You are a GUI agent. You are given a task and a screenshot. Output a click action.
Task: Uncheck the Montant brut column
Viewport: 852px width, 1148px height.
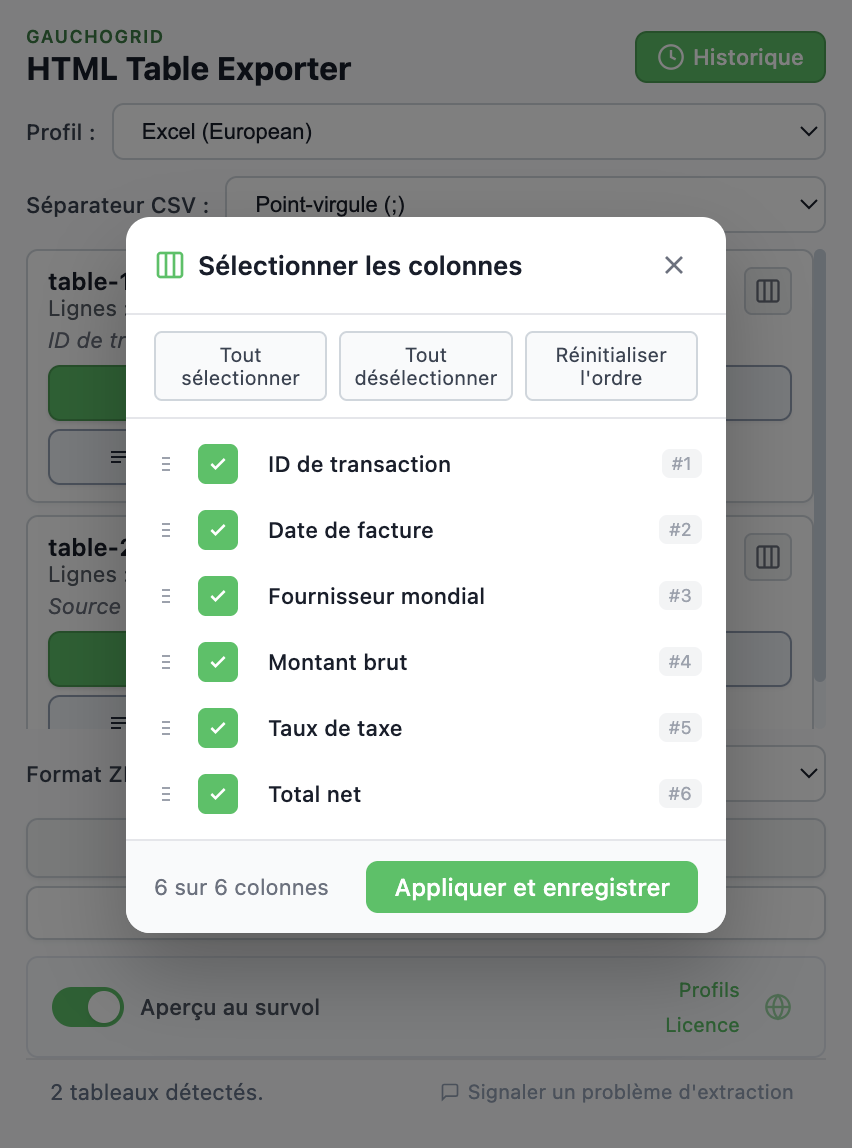tap(217, 662)
